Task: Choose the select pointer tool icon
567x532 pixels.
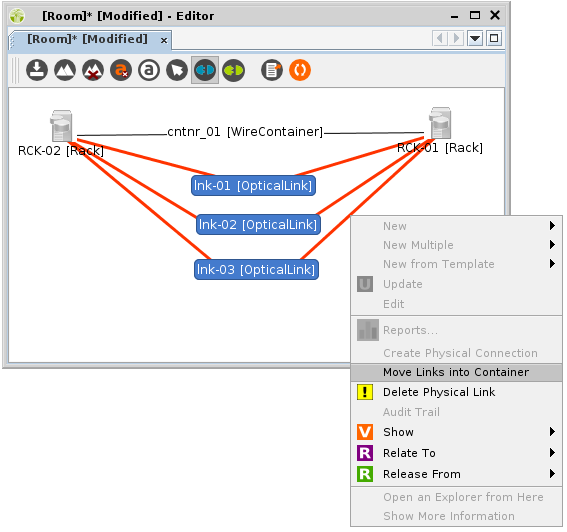Action: (177, 70)
